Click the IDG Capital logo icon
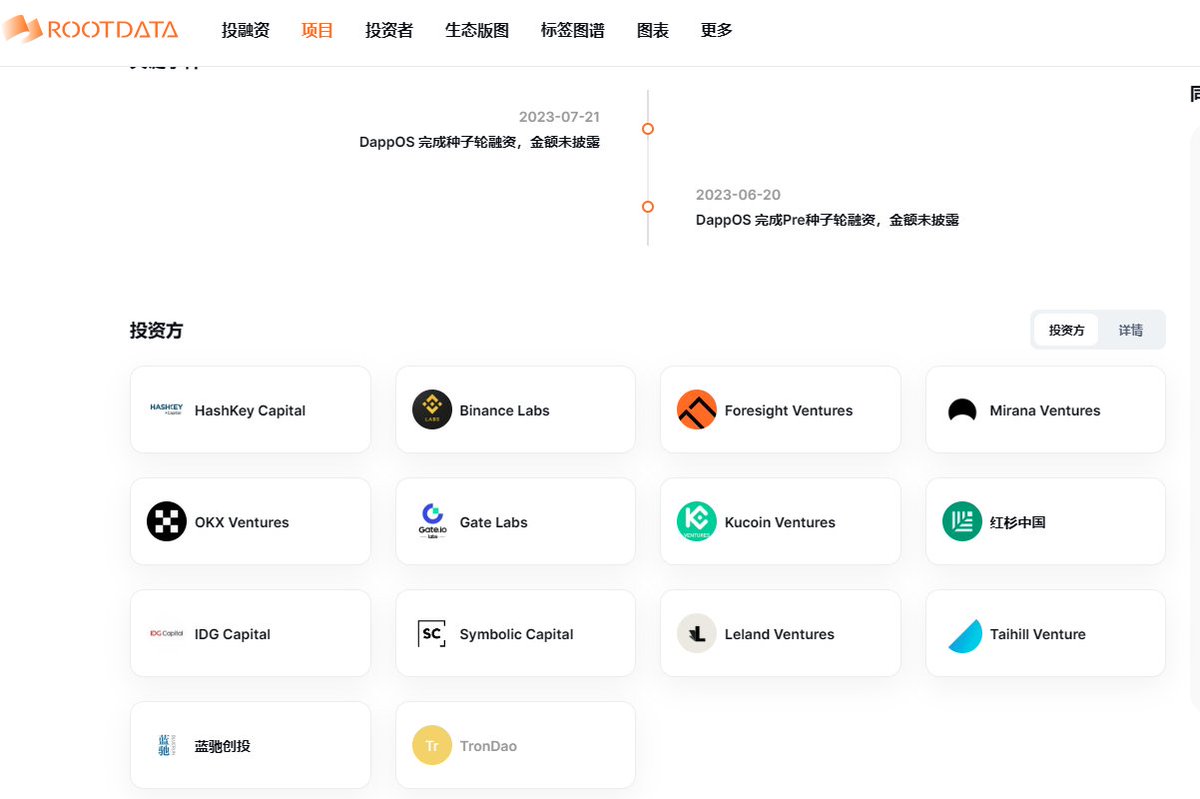The width and height of the screenshot is (1200, 799). pos(167,634)
